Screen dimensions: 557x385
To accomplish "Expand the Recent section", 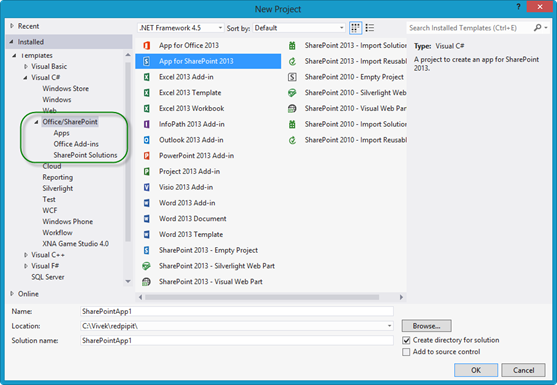I will click(x=12, y=26).
